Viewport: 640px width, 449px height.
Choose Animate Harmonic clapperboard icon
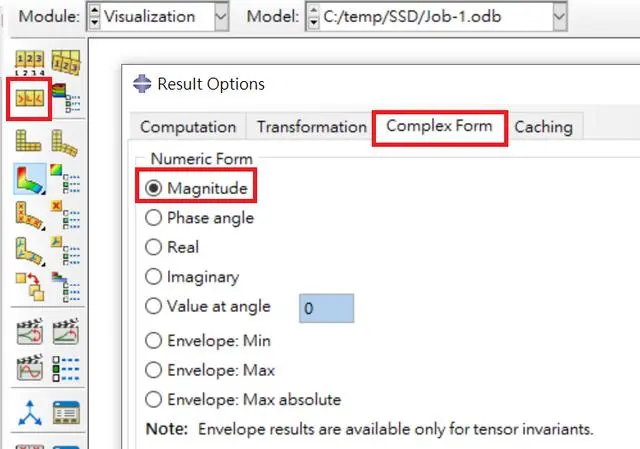(29, 367)
